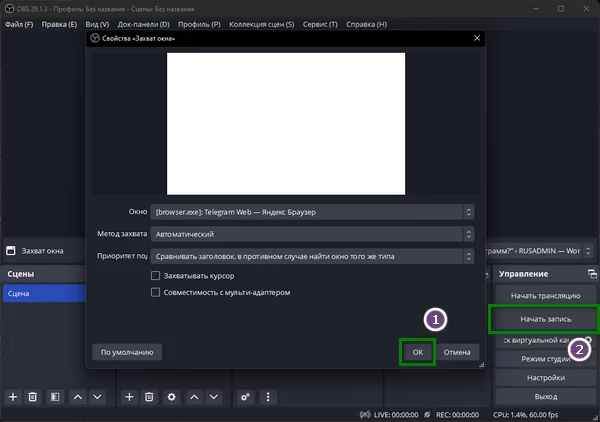
Task: Open scene filters icon in Сцены panel
Action: [x=55, y=397]
